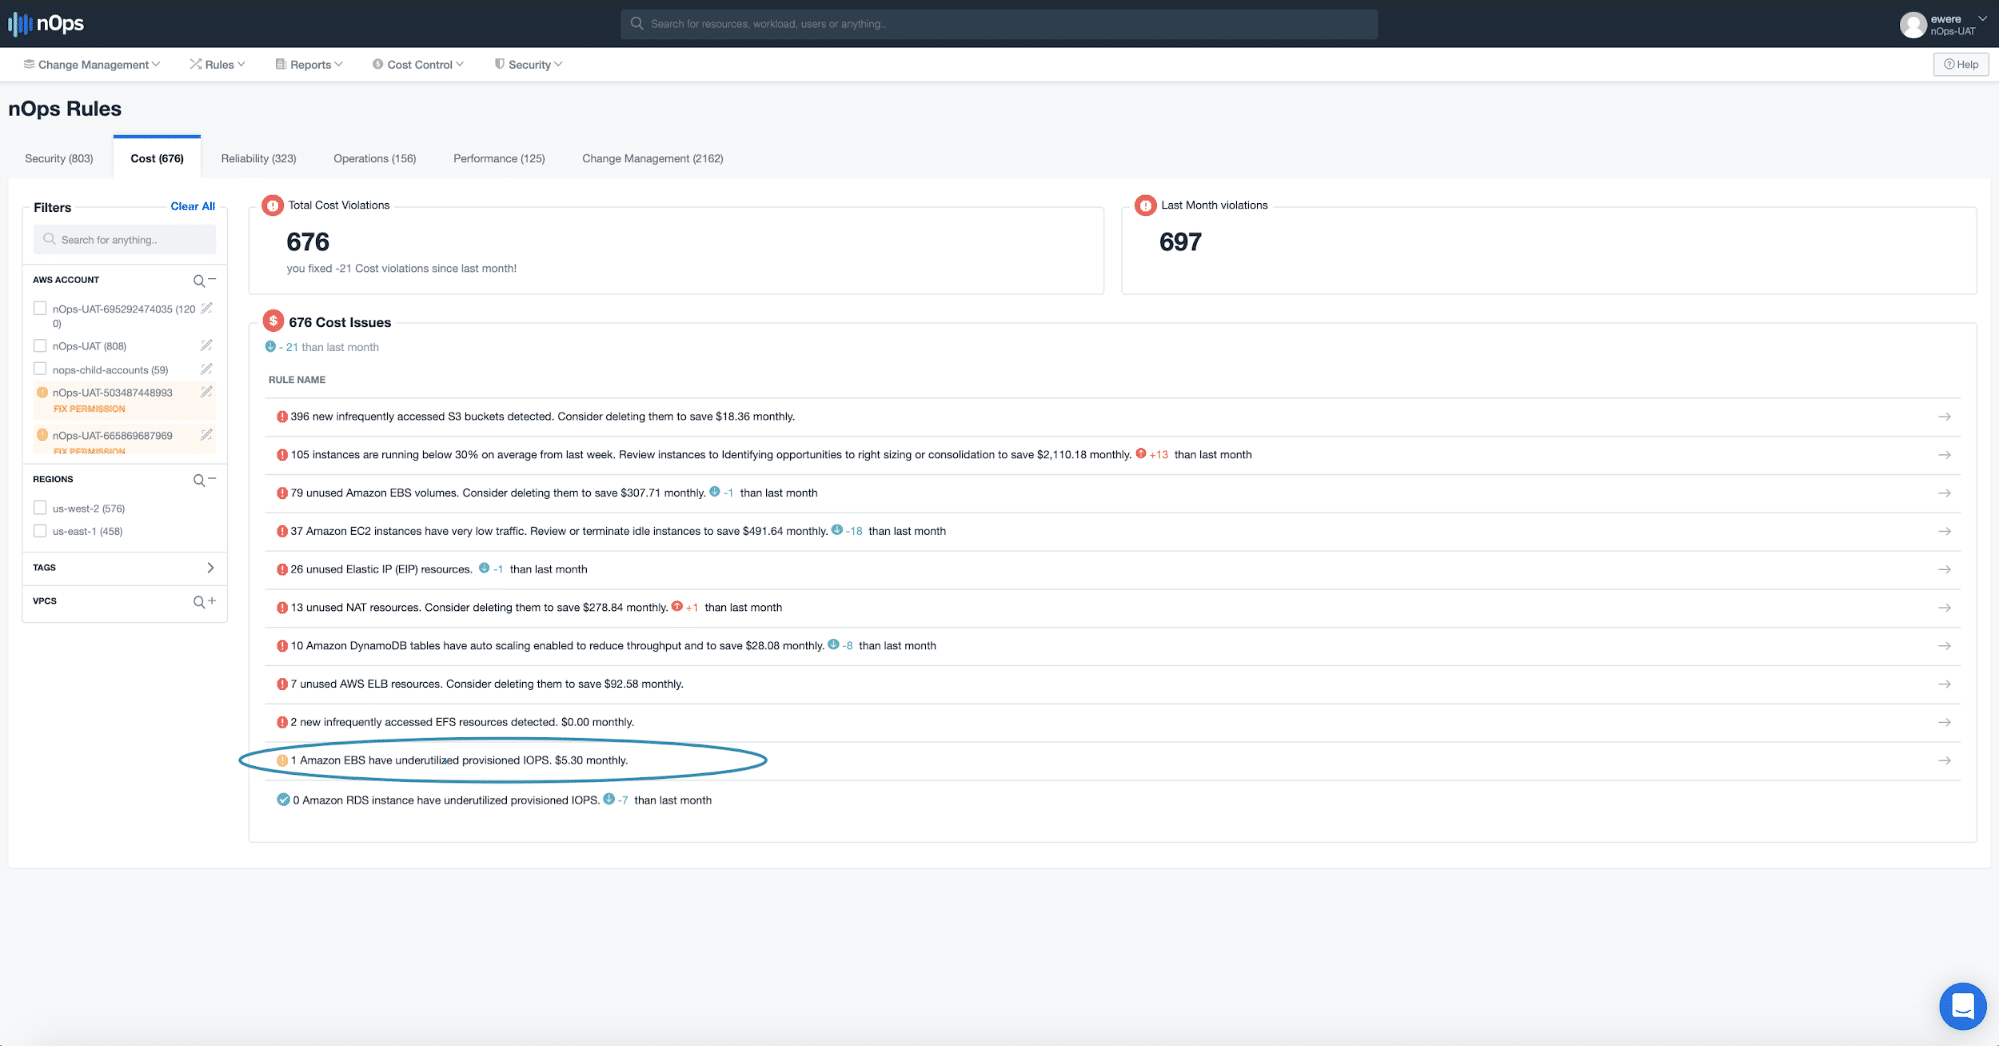The height and width of the screenshot is (1046, 1999).
Task: Open the Security dropdown menu
Action: (x=528, y=65)
